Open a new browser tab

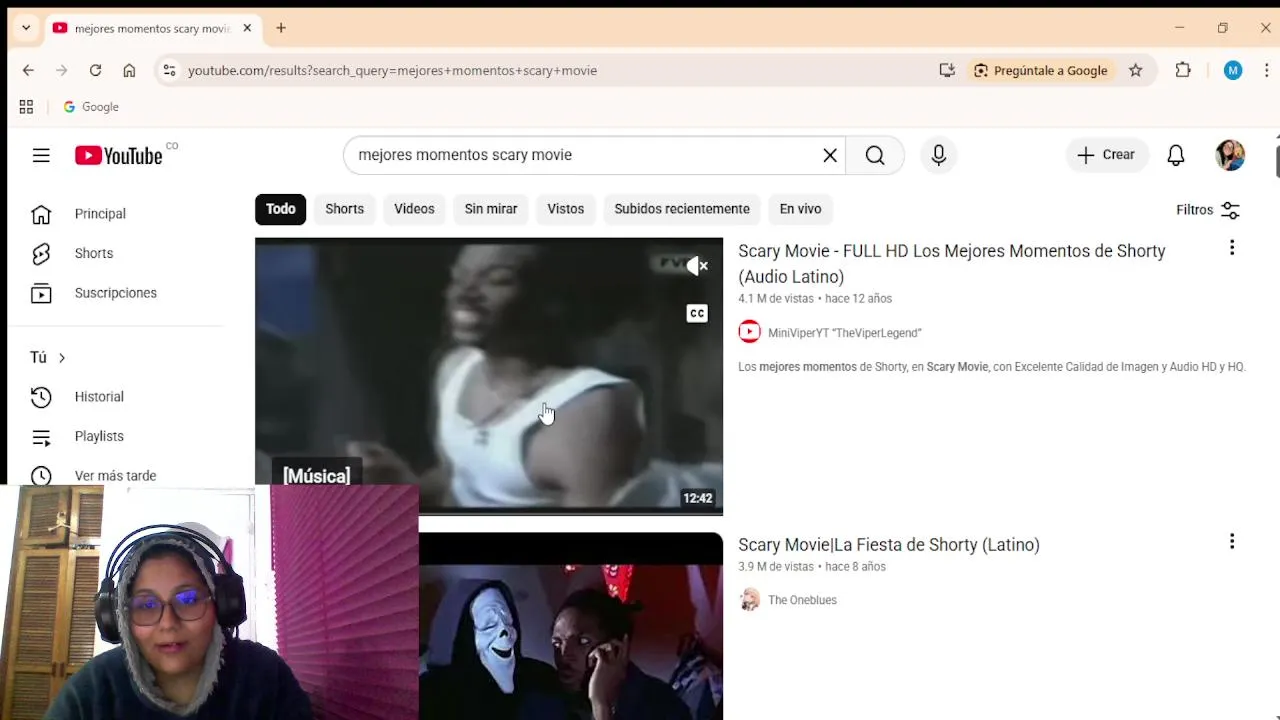(281, 28)
